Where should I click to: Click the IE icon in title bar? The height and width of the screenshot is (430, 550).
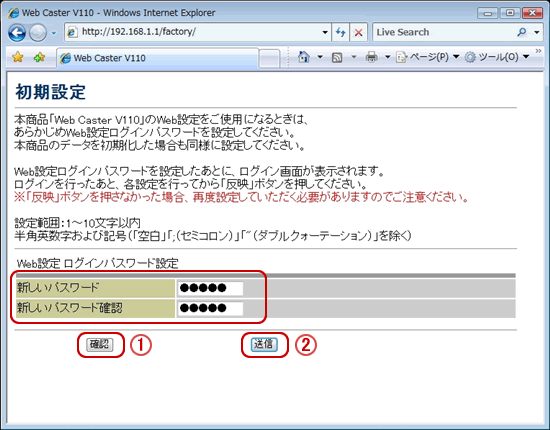point(13,13)
